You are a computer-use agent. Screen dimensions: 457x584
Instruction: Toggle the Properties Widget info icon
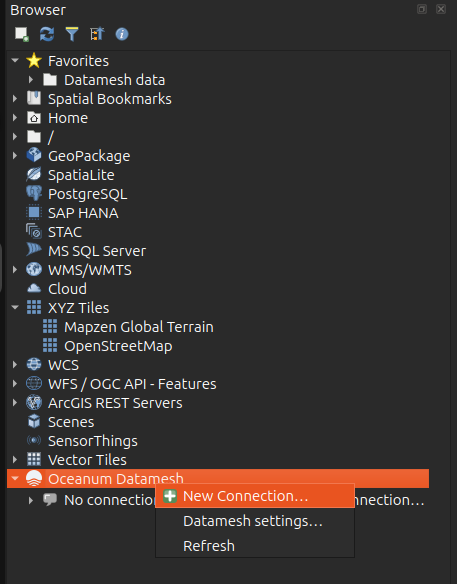pos(122,34)
